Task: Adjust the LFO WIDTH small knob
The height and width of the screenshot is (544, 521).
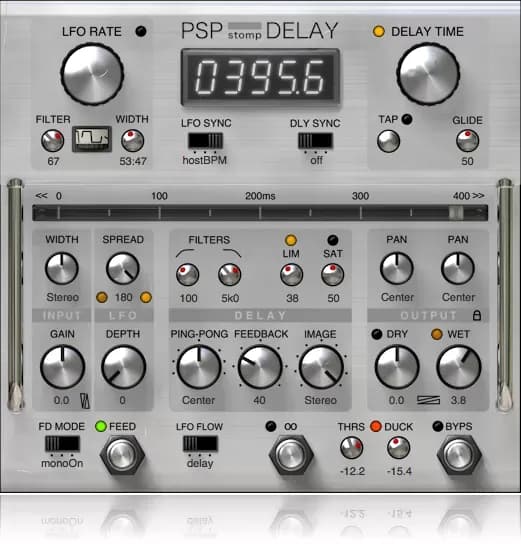Action: tap(133, 141)
